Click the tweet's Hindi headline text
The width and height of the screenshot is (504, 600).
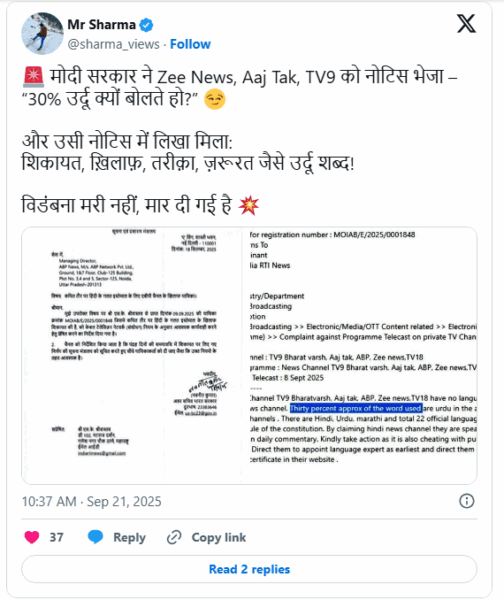tap(240, 88)
